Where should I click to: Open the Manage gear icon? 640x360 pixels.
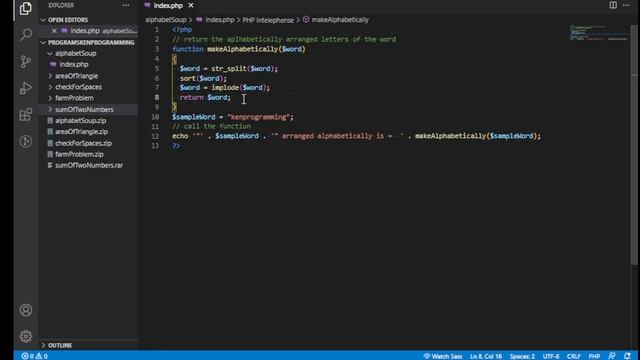pos(25,336)
